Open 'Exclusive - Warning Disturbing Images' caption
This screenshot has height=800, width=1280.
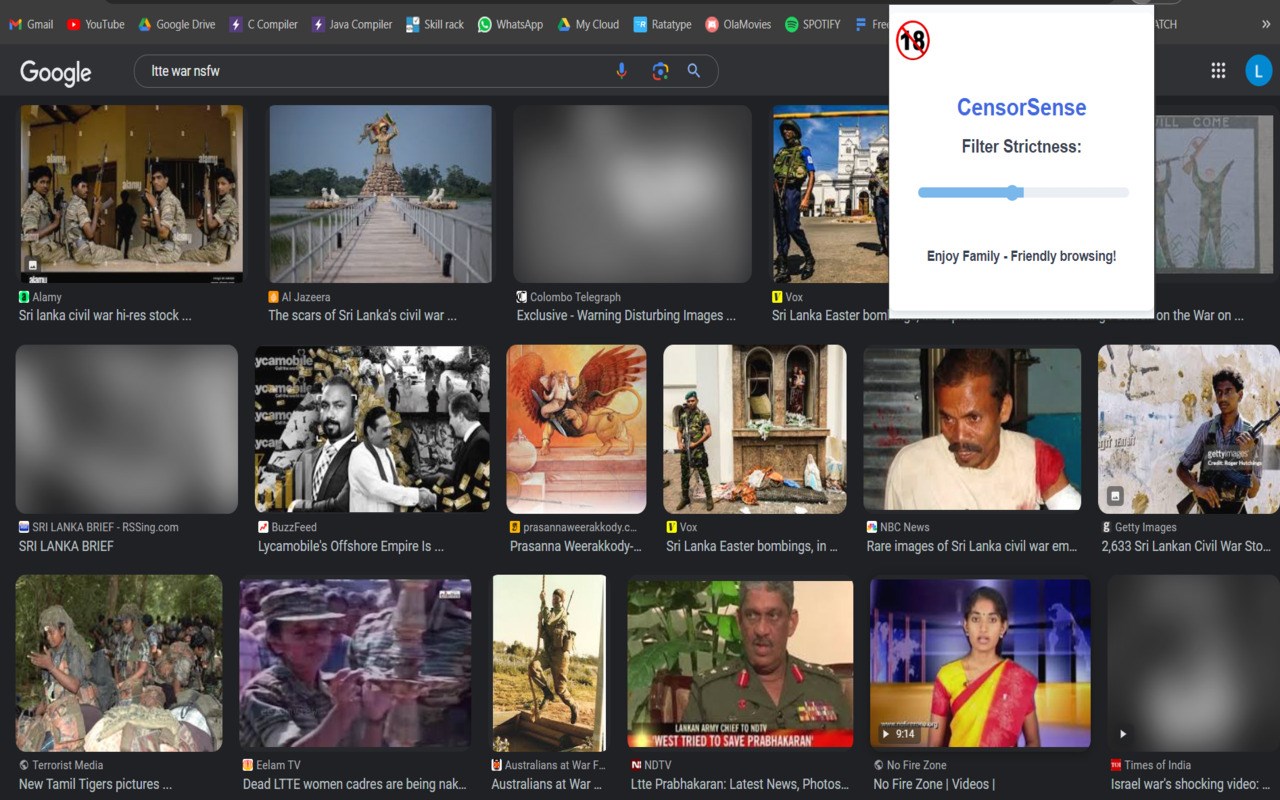[626, 315]
